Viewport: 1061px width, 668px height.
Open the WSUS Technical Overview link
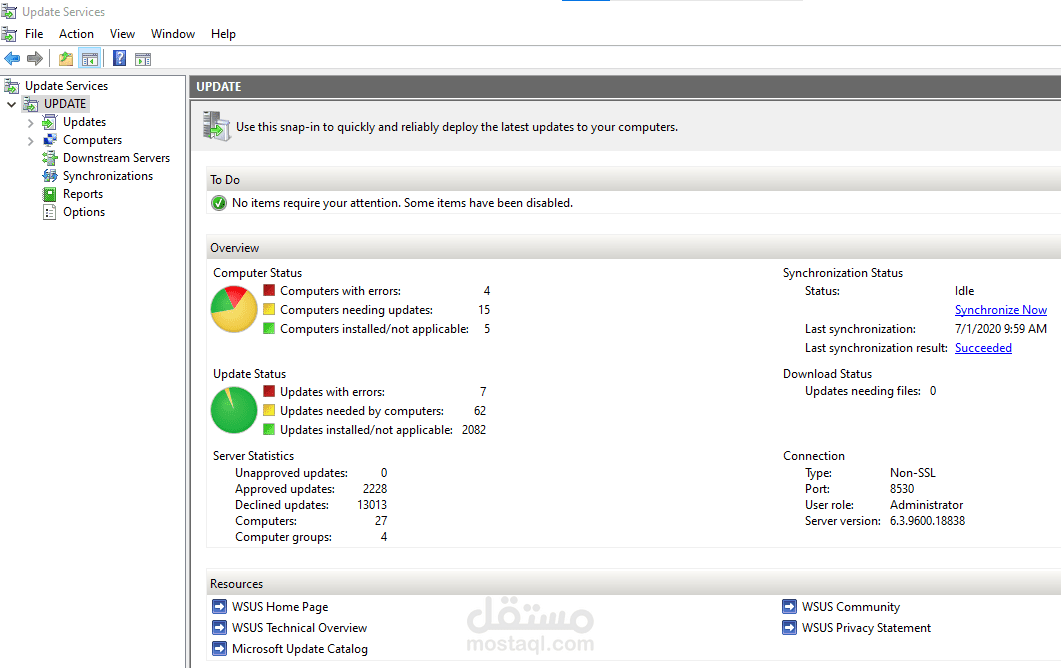300,627
